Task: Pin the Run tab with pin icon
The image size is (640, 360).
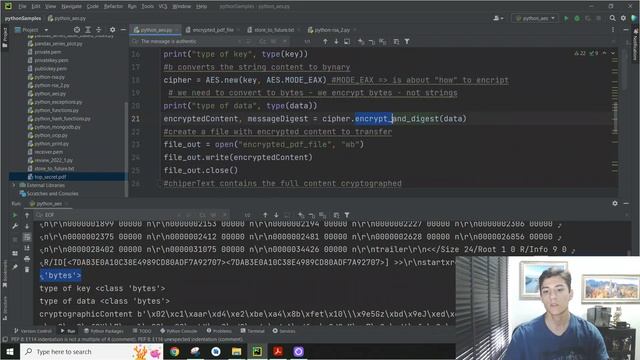Action: tap(15, 267)
